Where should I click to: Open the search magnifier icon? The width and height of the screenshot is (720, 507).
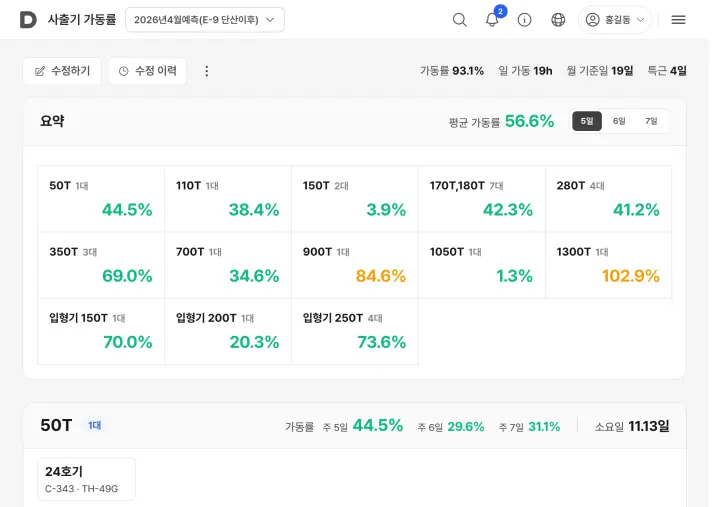pos(460,20)
